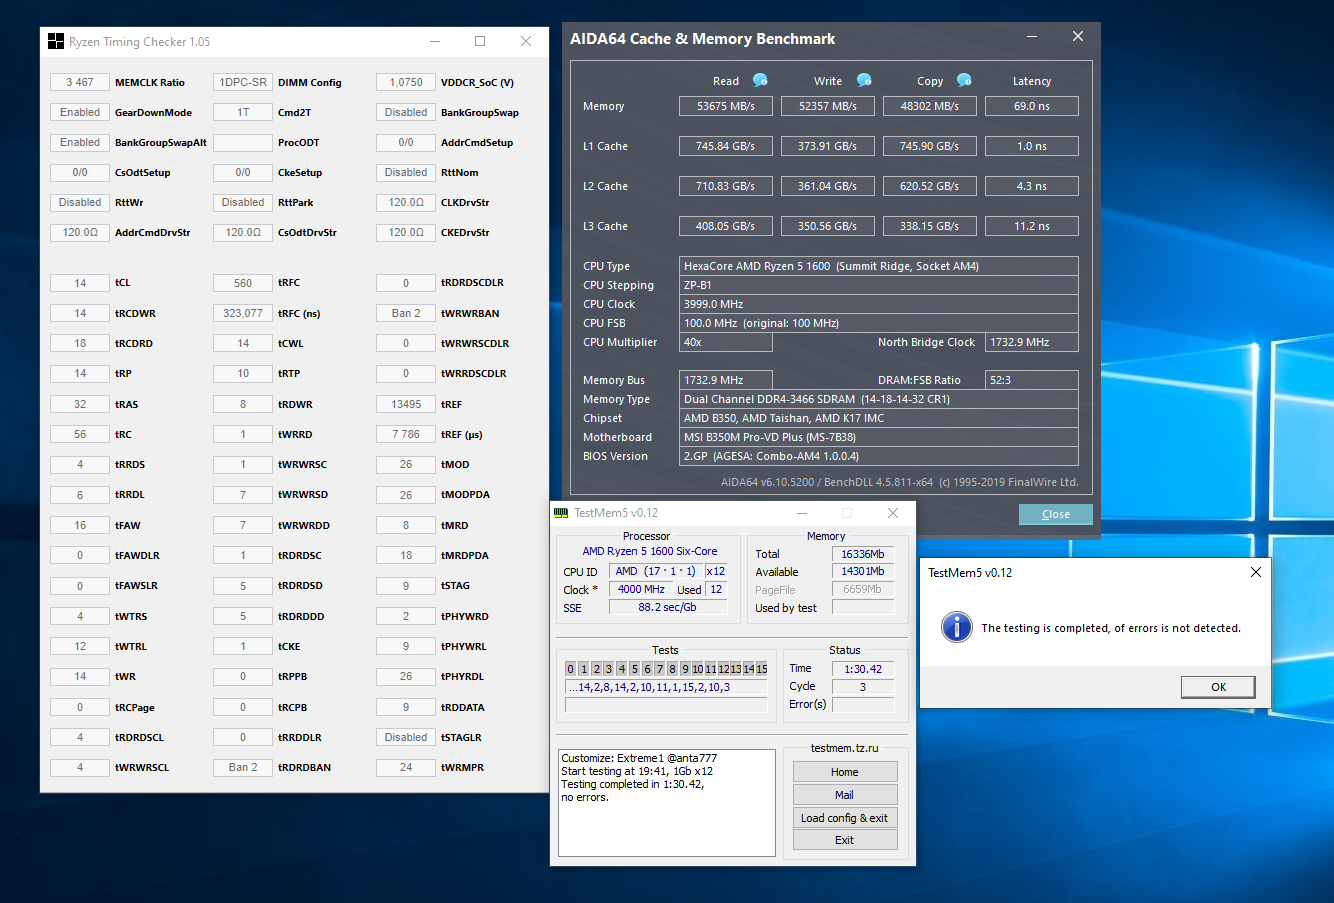Choose Load config & exit in TestMem5
The image size is (1334, 903).
[x=845, y=818]
